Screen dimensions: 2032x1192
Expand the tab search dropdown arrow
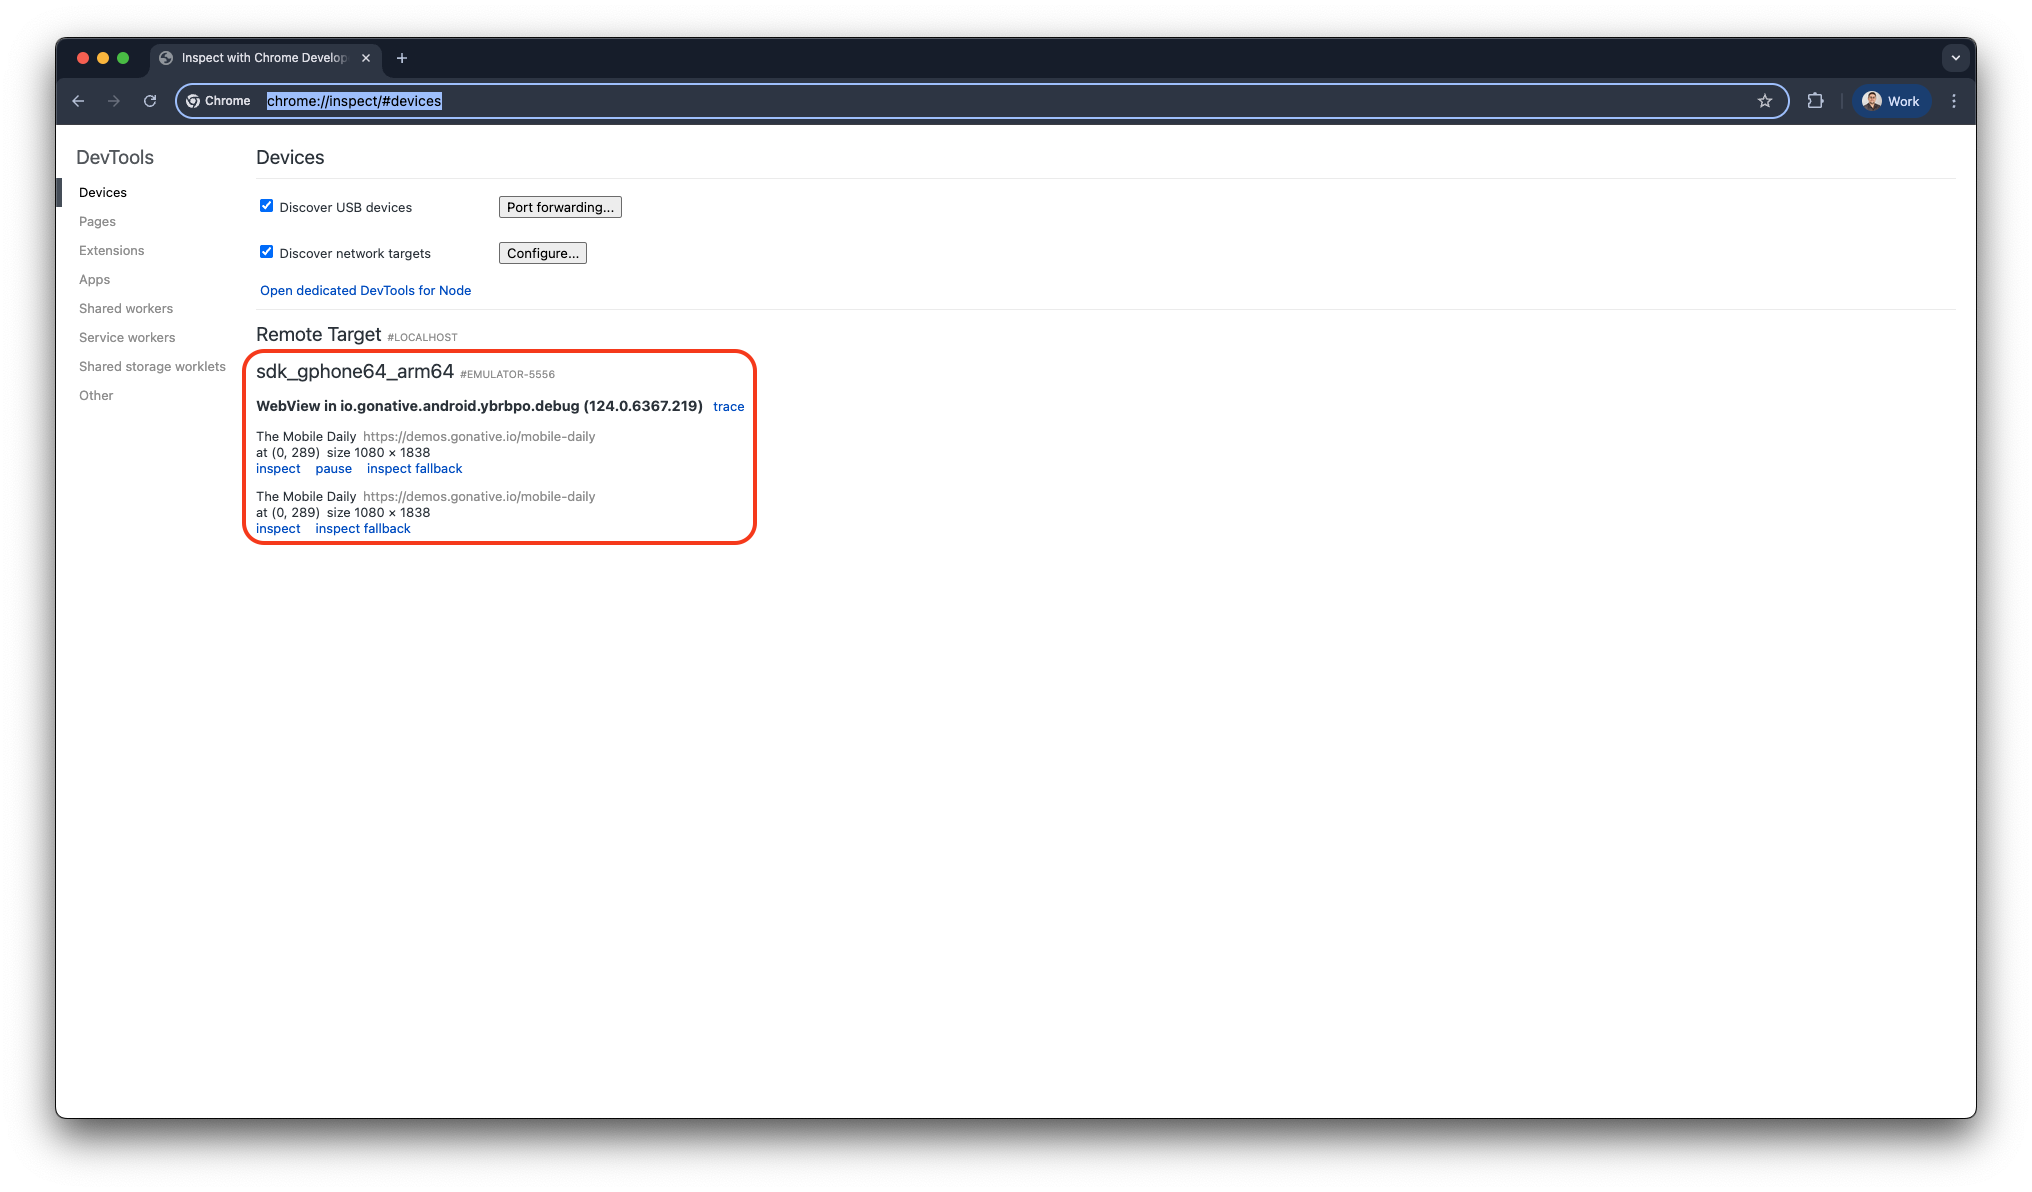pyautogui.click(x=1956, y=58)
